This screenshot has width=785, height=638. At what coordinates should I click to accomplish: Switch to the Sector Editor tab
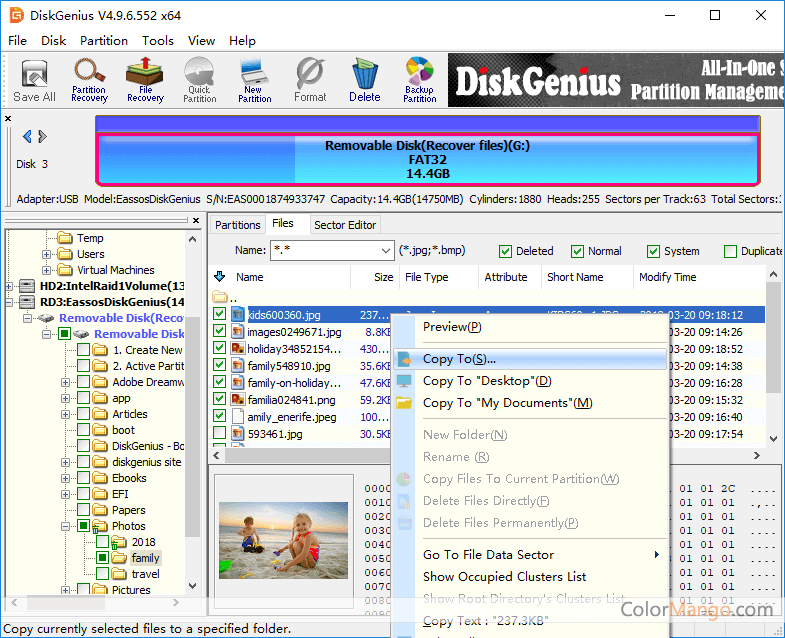345,225
